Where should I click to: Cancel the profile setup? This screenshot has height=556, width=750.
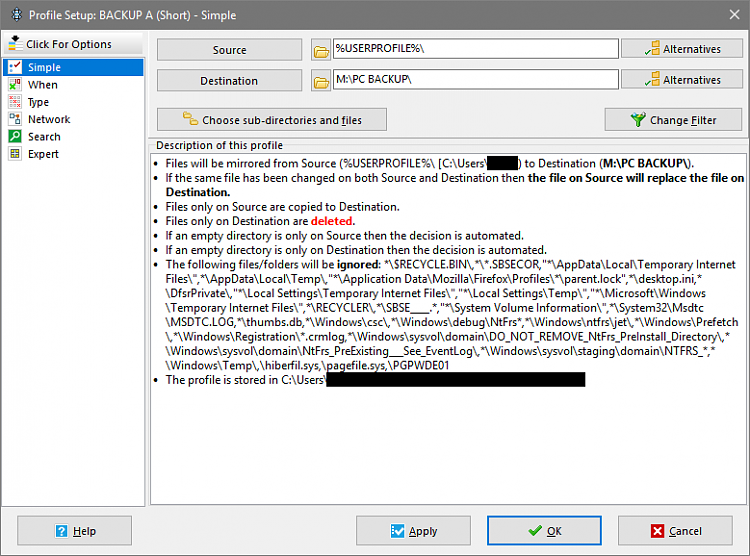click(675, 531)
